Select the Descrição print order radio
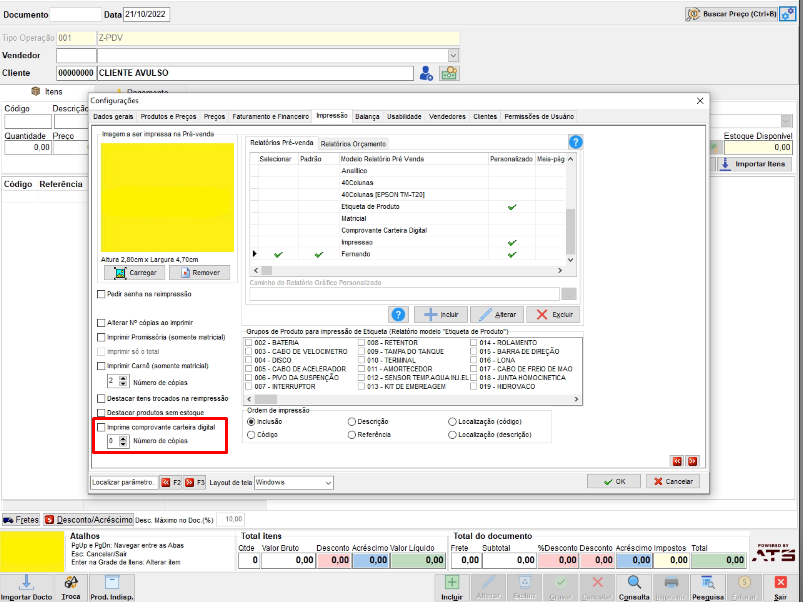The width and height of the screenshot is (803, 602). (x=351, y=422)
